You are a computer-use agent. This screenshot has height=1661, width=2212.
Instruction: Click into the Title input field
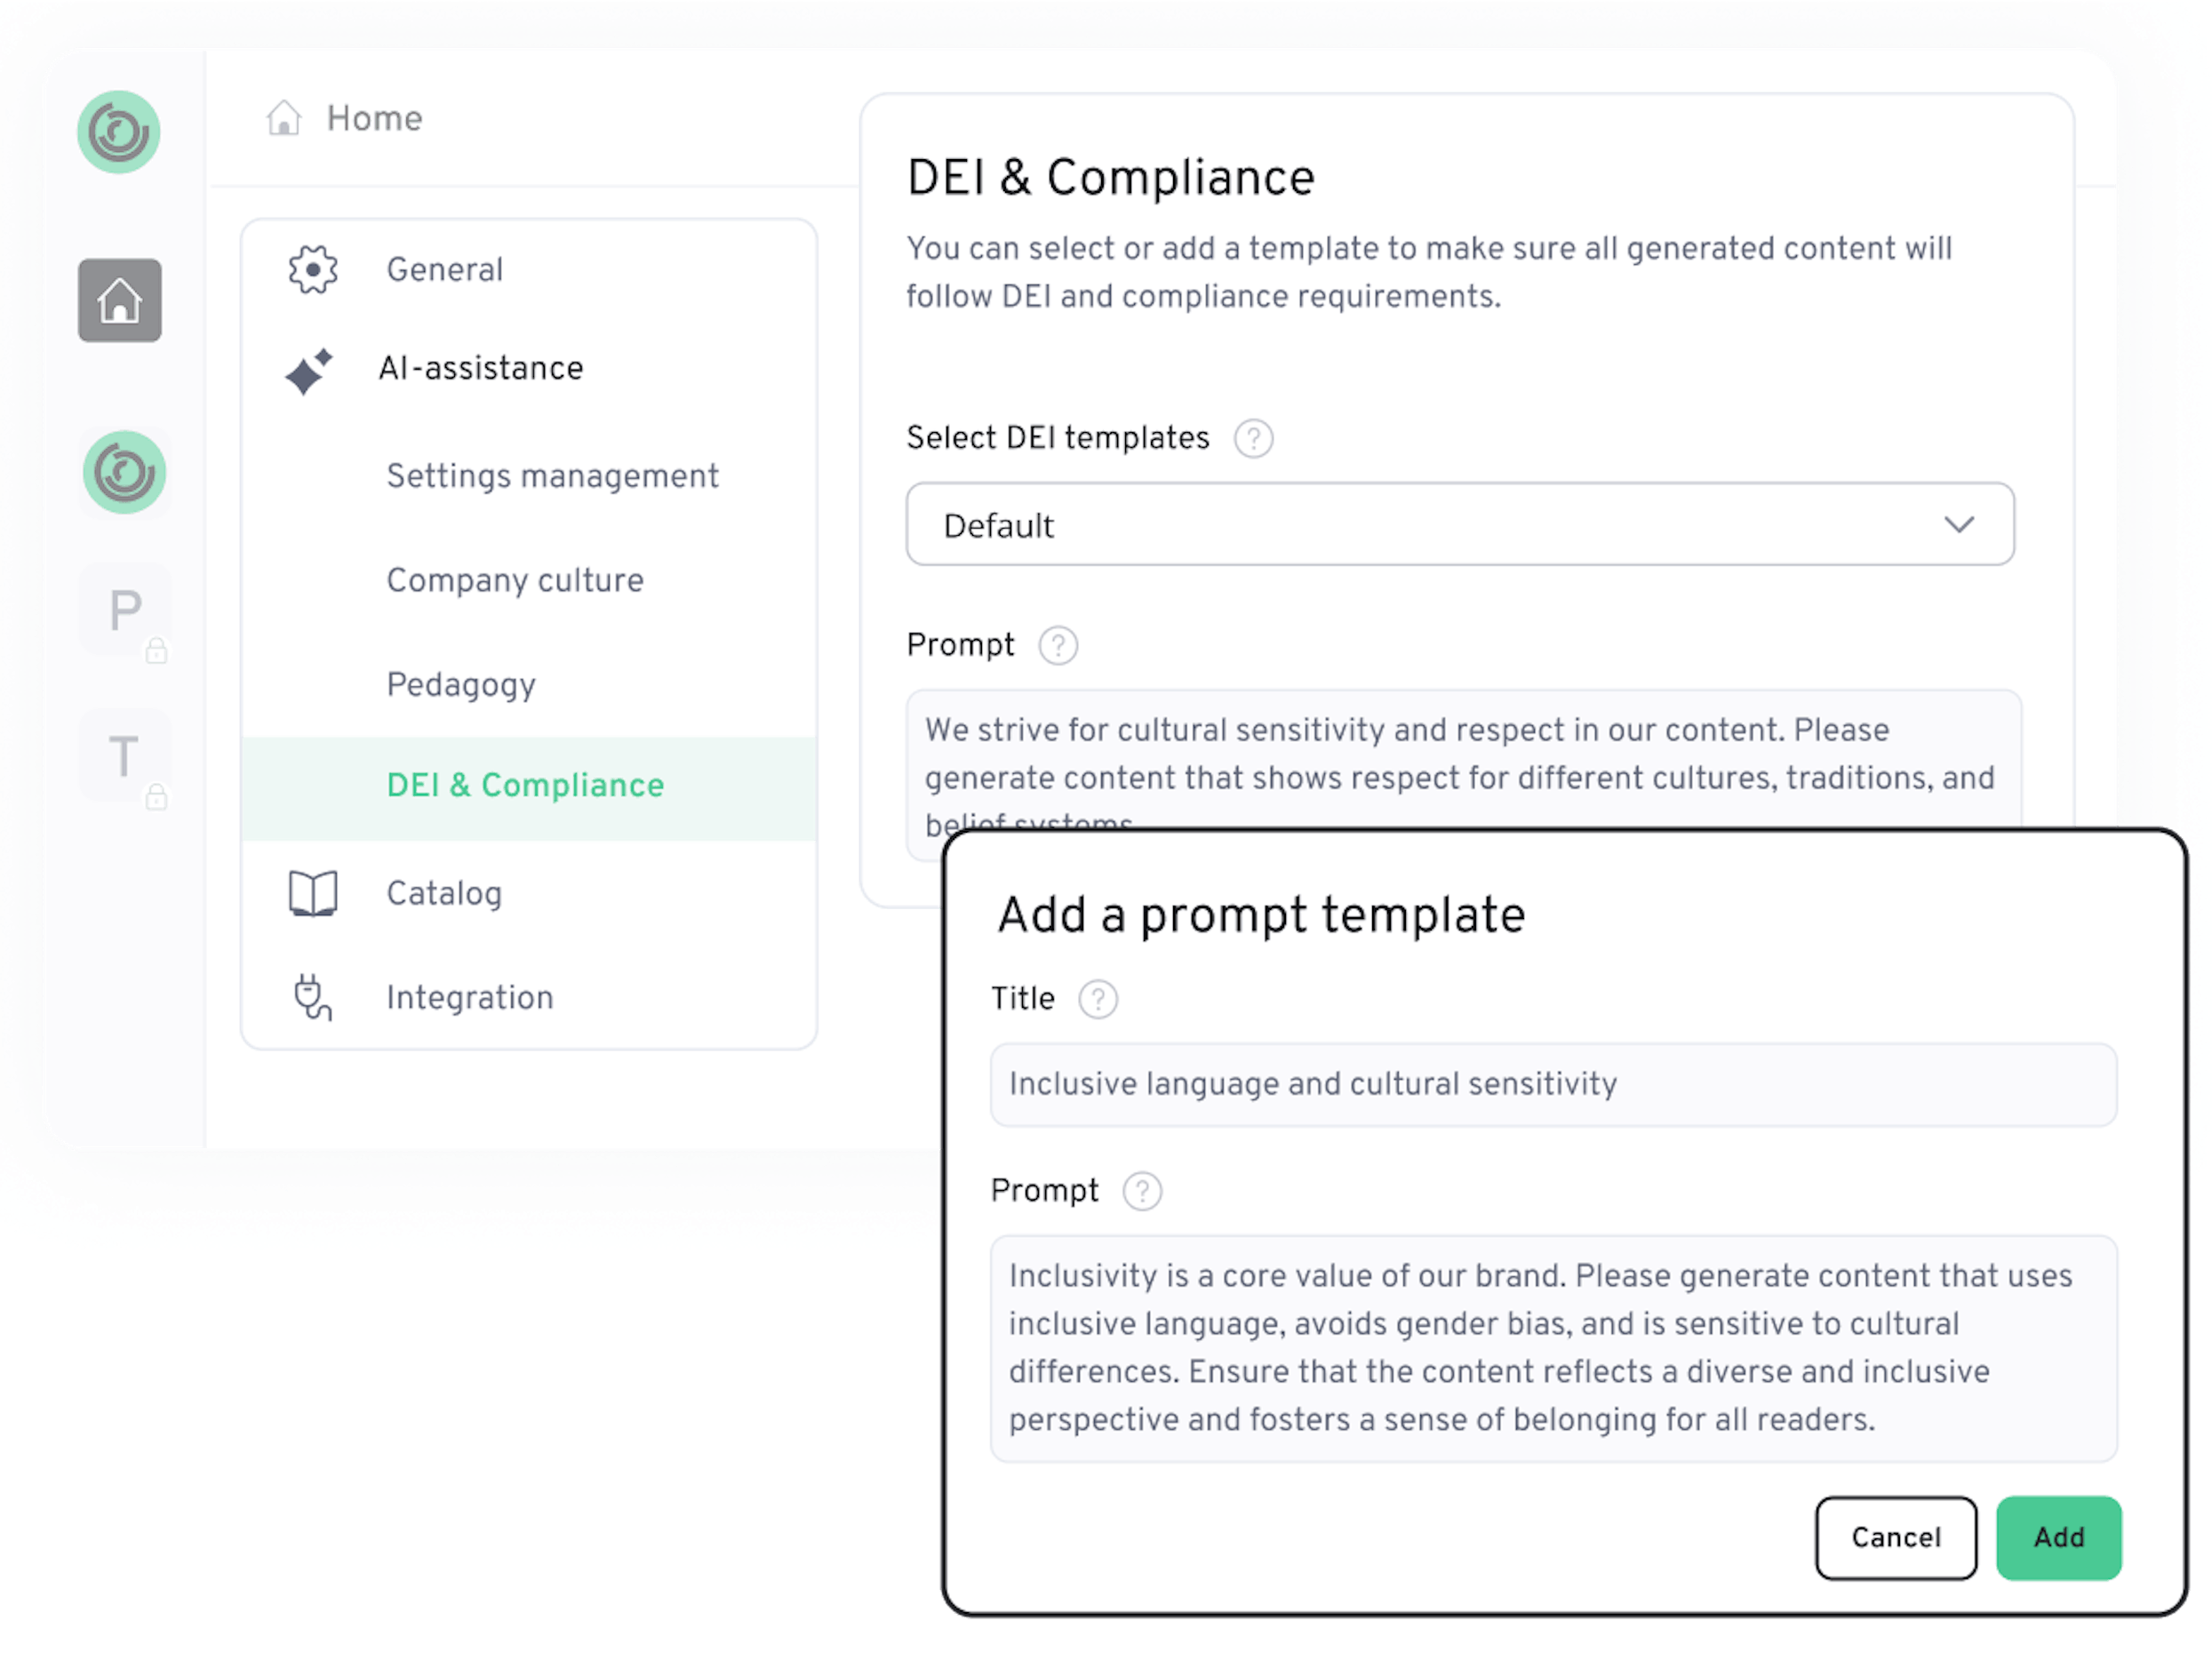click(1552, 1084)
